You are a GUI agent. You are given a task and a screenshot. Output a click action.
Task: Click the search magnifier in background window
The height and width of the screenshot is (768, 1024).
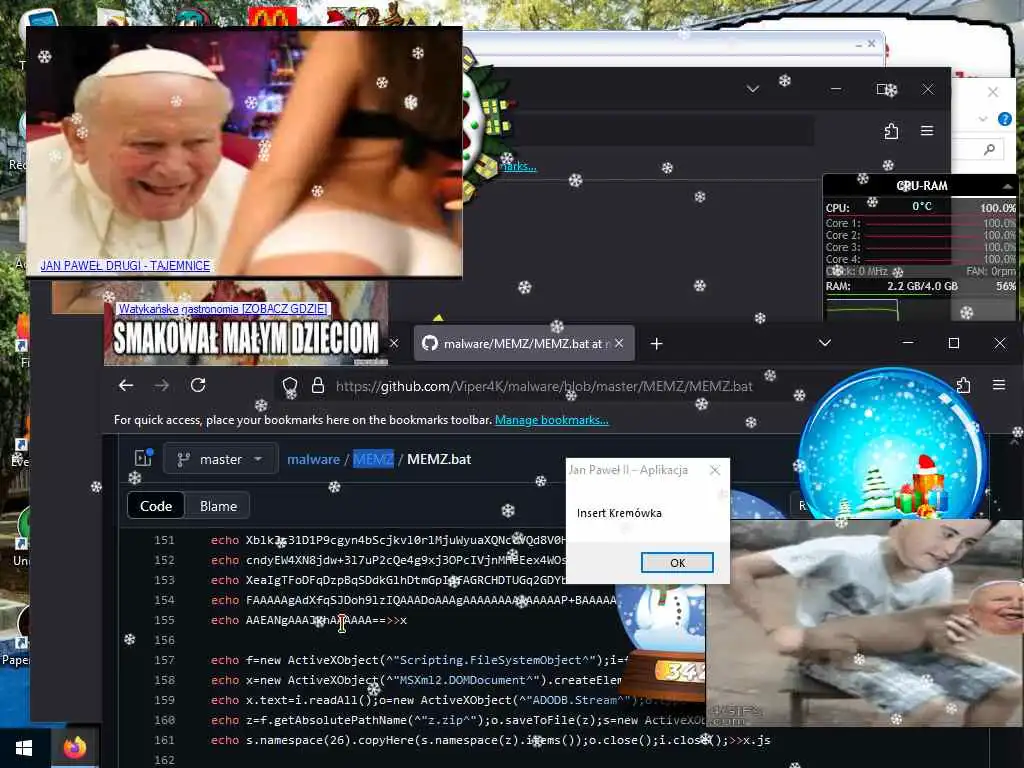point(989,150)
